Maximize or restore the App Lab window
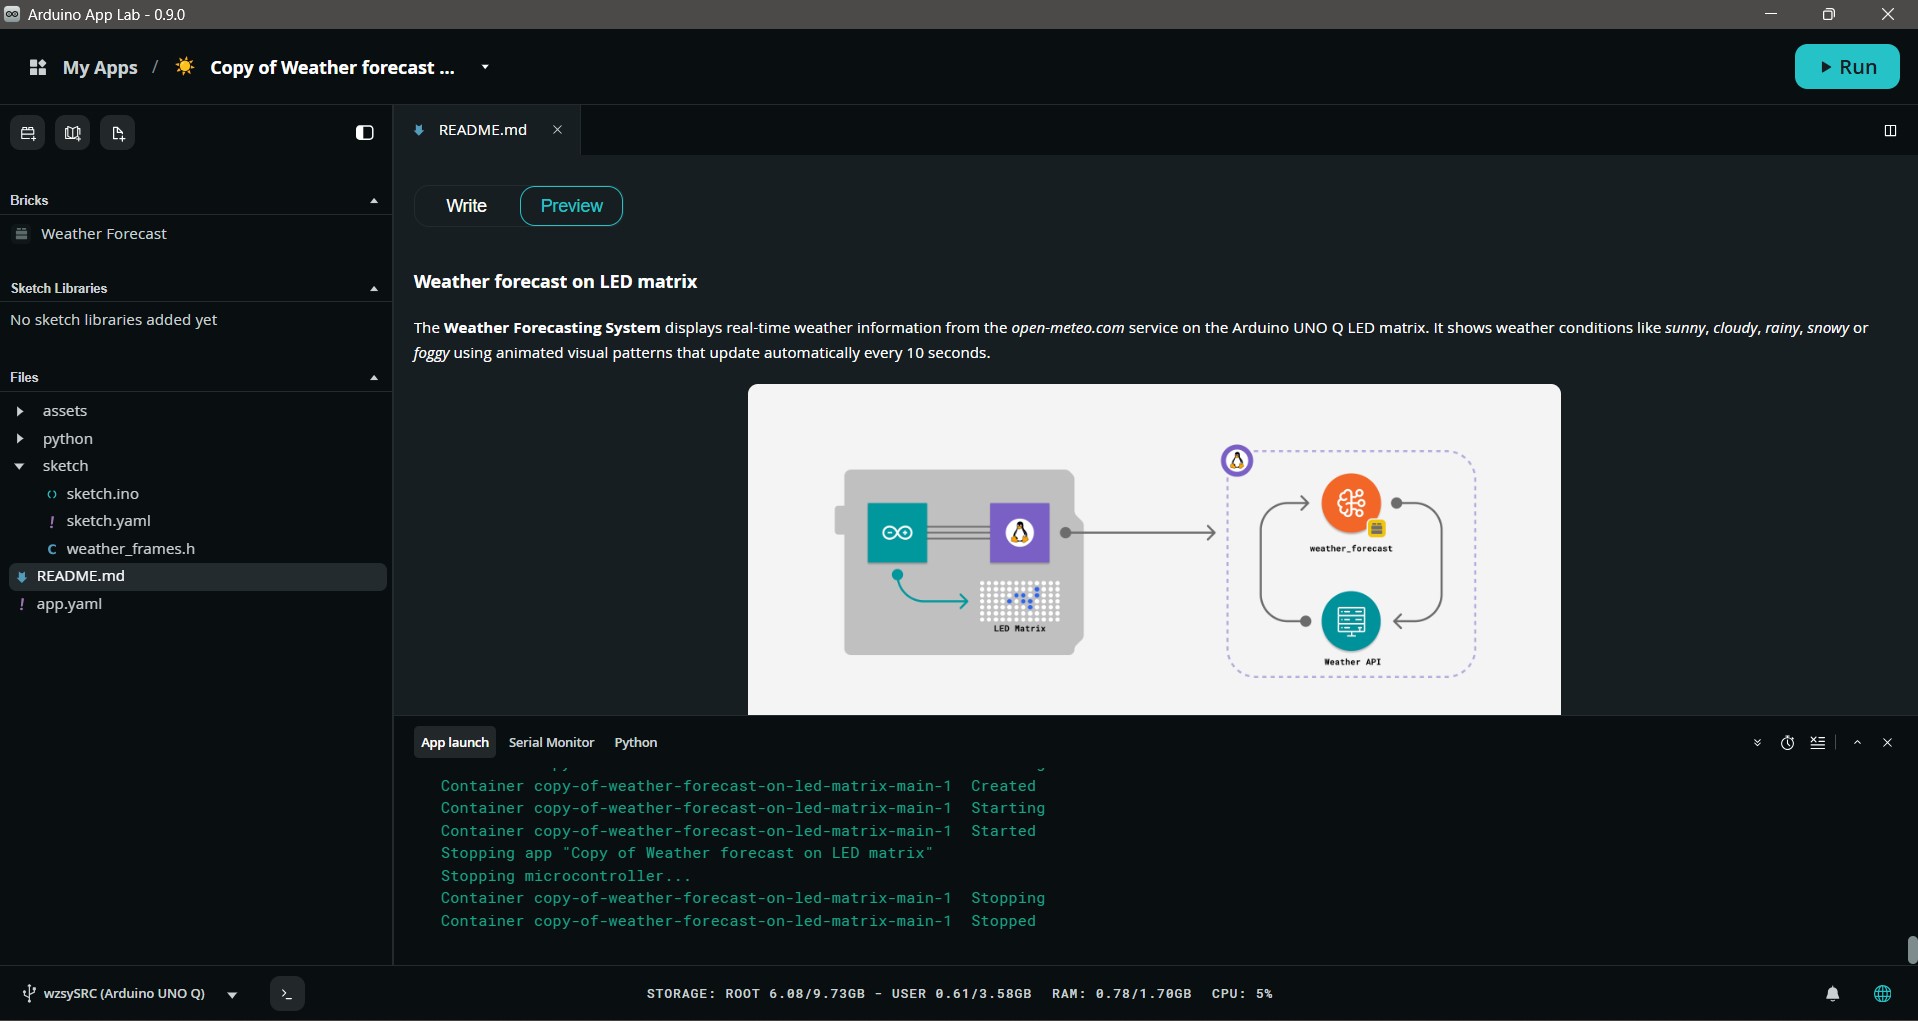1918x1021 pixels. click(1829, 14)
